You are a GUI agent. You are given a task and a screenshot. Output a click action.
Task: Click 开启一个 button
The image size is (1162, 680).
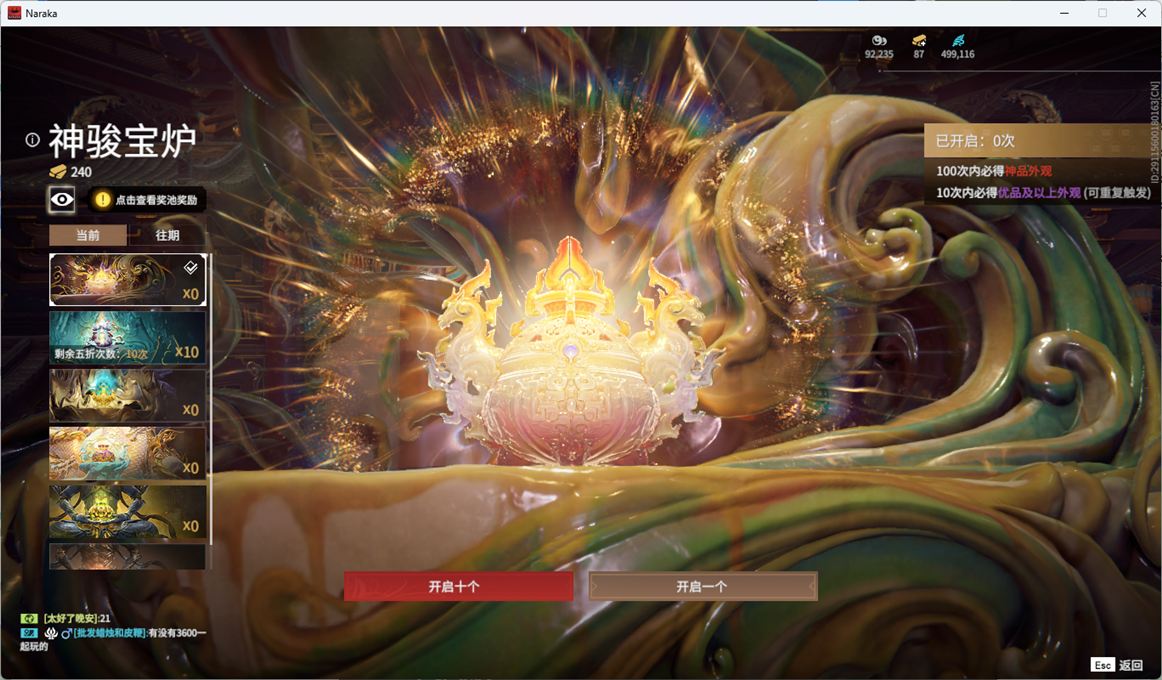coord(703,586)
